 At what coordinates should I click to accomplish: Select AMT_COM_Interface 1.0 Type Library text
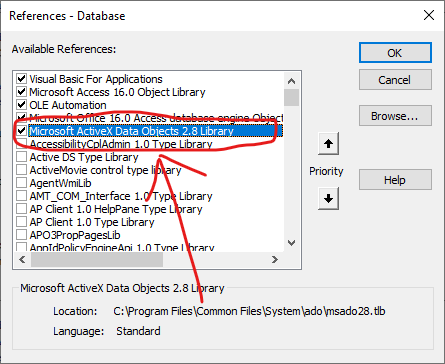[121, 196]
